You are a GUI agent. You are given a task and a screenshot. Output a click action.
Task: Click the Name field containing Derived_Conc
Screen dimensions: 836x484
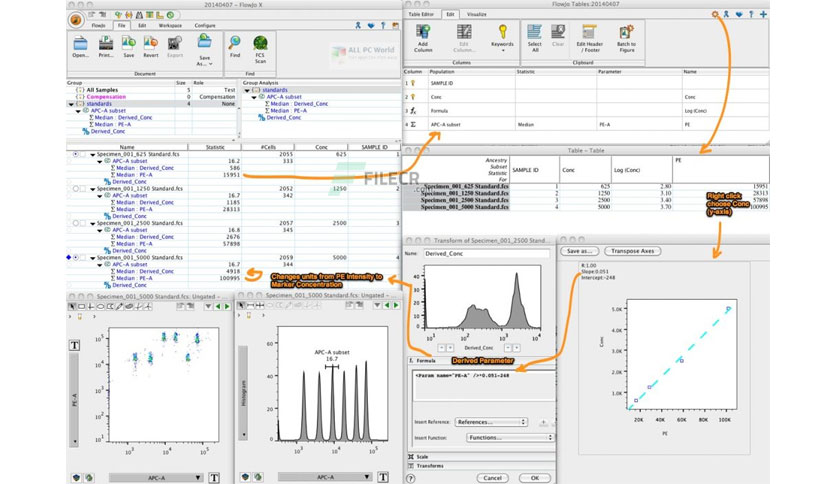pos(486,254)
